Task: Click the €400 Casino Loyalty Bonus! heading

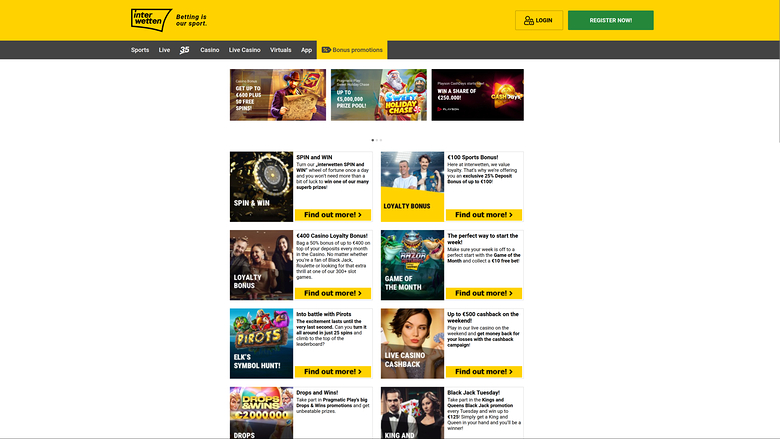Action: coord(332,236)
